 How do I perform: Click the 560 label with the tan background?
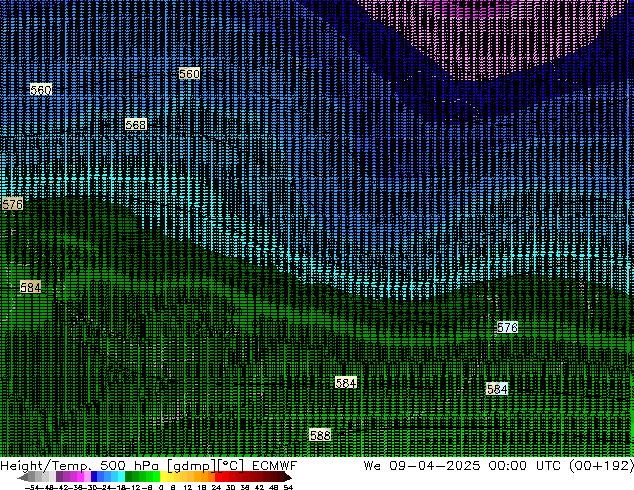[x=189, y=74]
